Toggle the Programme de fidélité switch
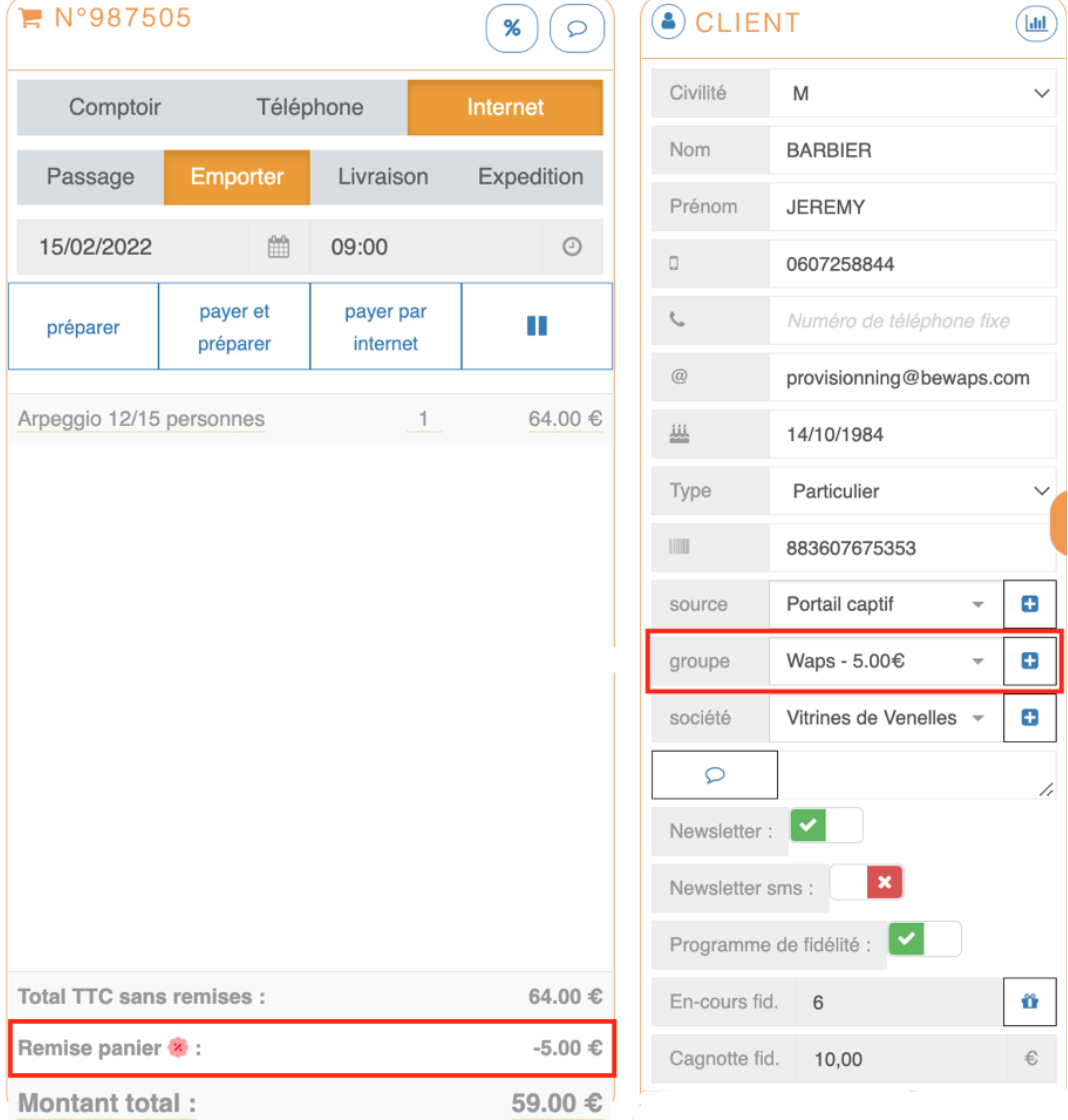 click(x=924, y=940)
